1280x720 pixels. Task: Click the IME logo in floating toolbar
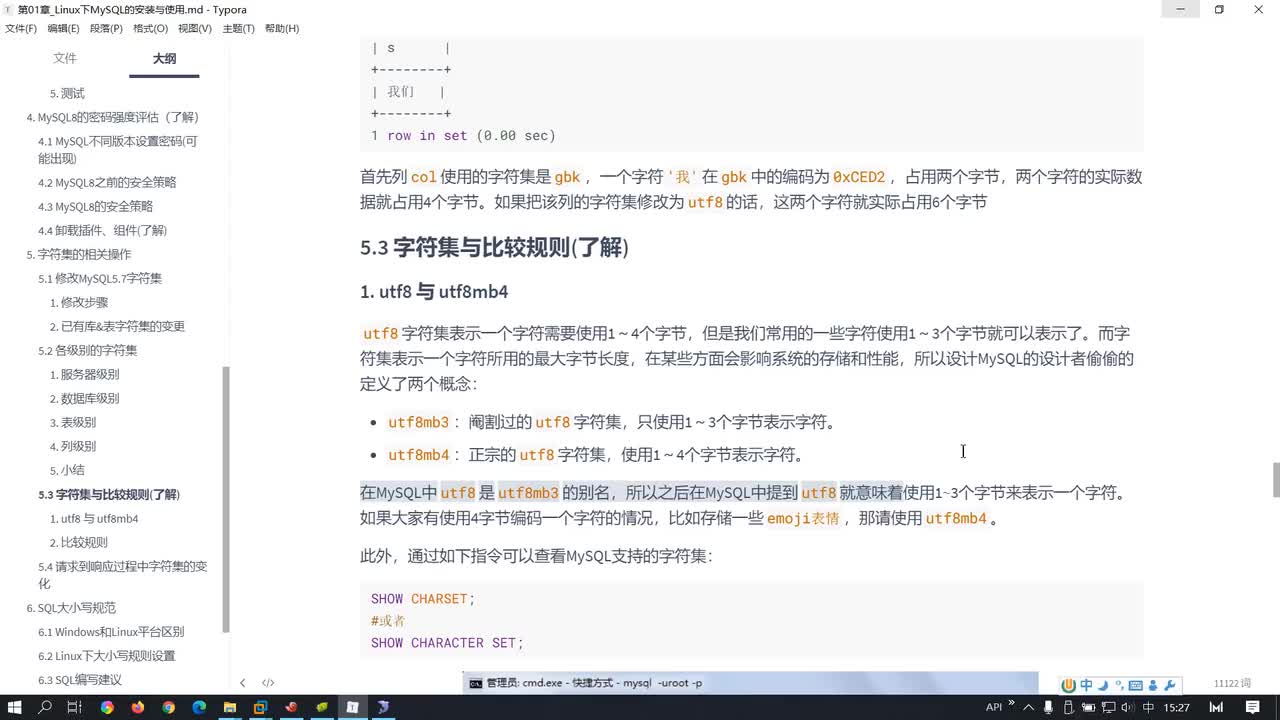(x=1069, y=685)
